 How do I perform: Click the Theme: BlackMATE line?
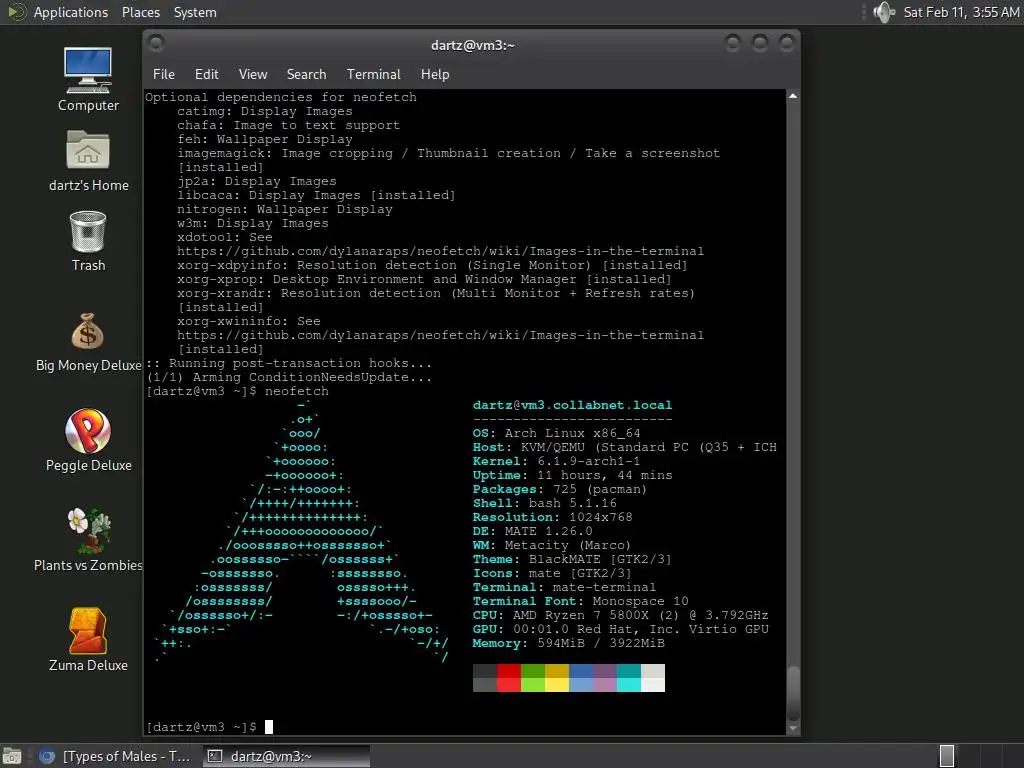tap(572, 559)
